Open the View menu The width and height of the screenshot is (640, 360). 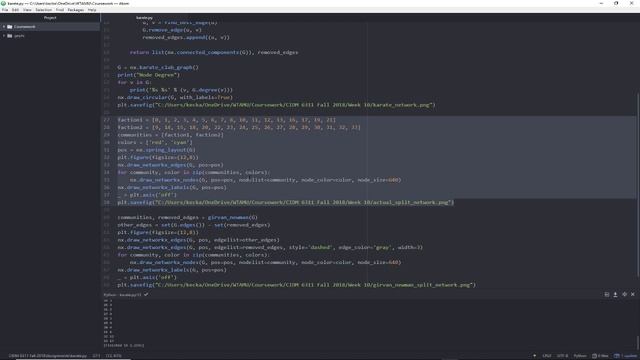click(27, 10)
